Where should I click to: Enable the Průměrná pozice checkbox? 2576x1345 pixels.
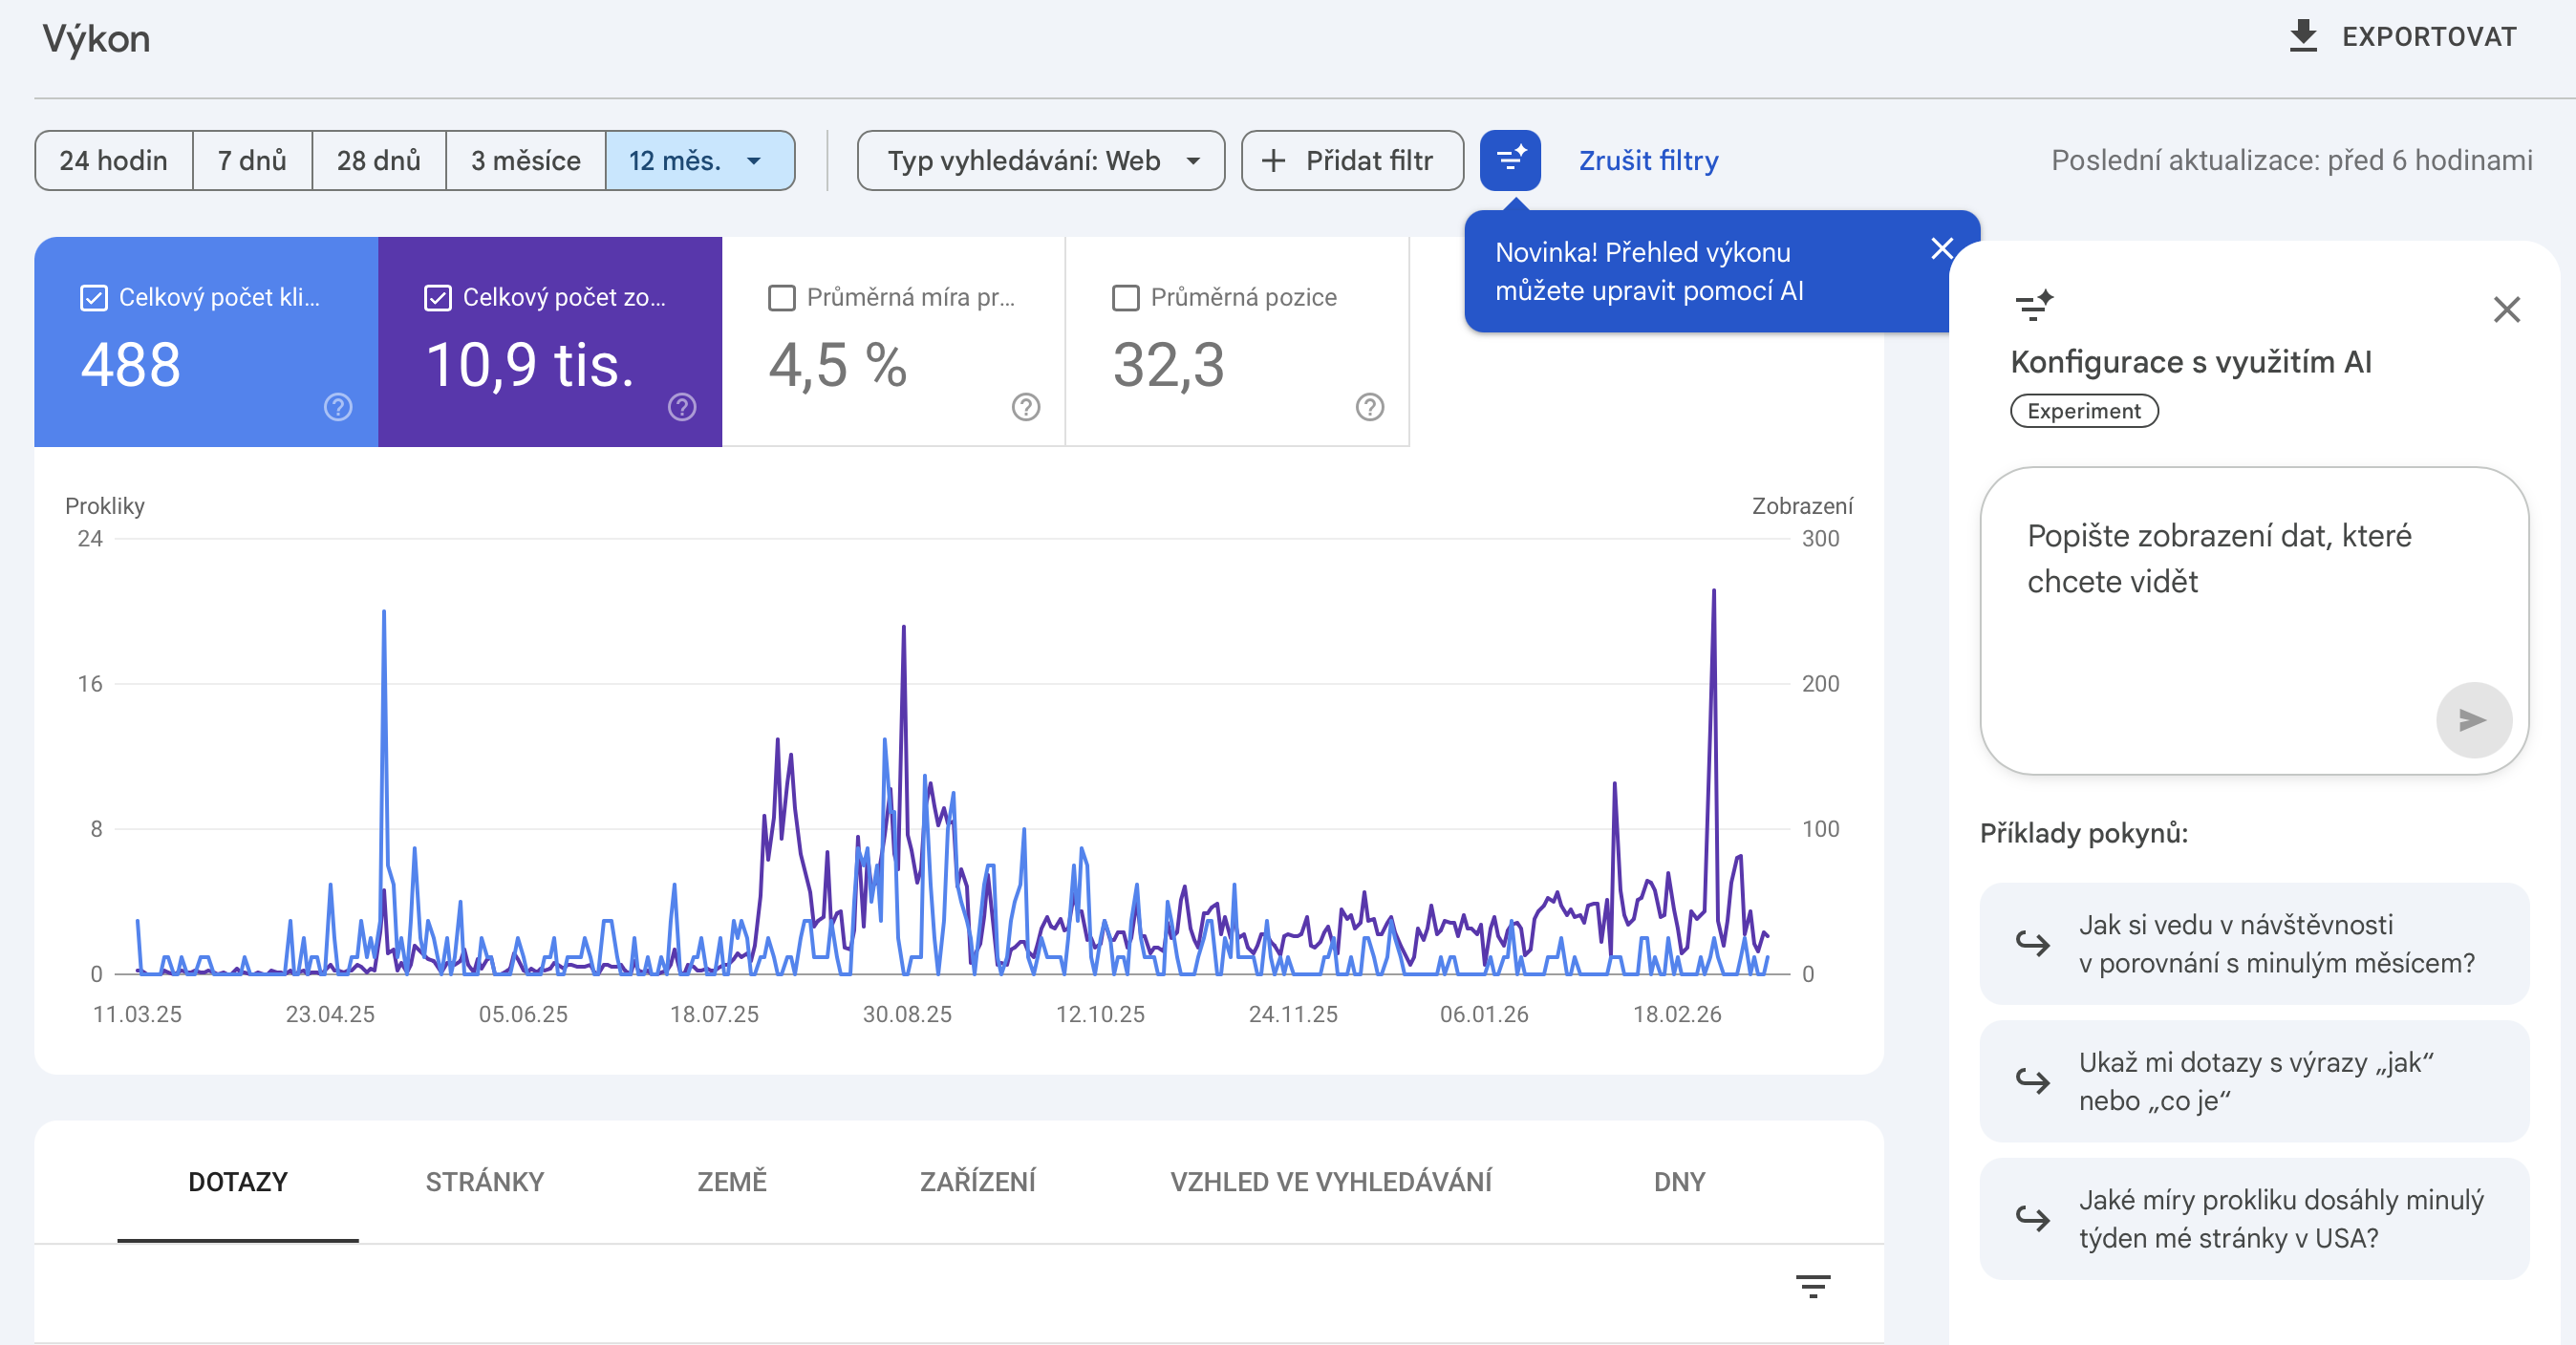pos(1126,298)
